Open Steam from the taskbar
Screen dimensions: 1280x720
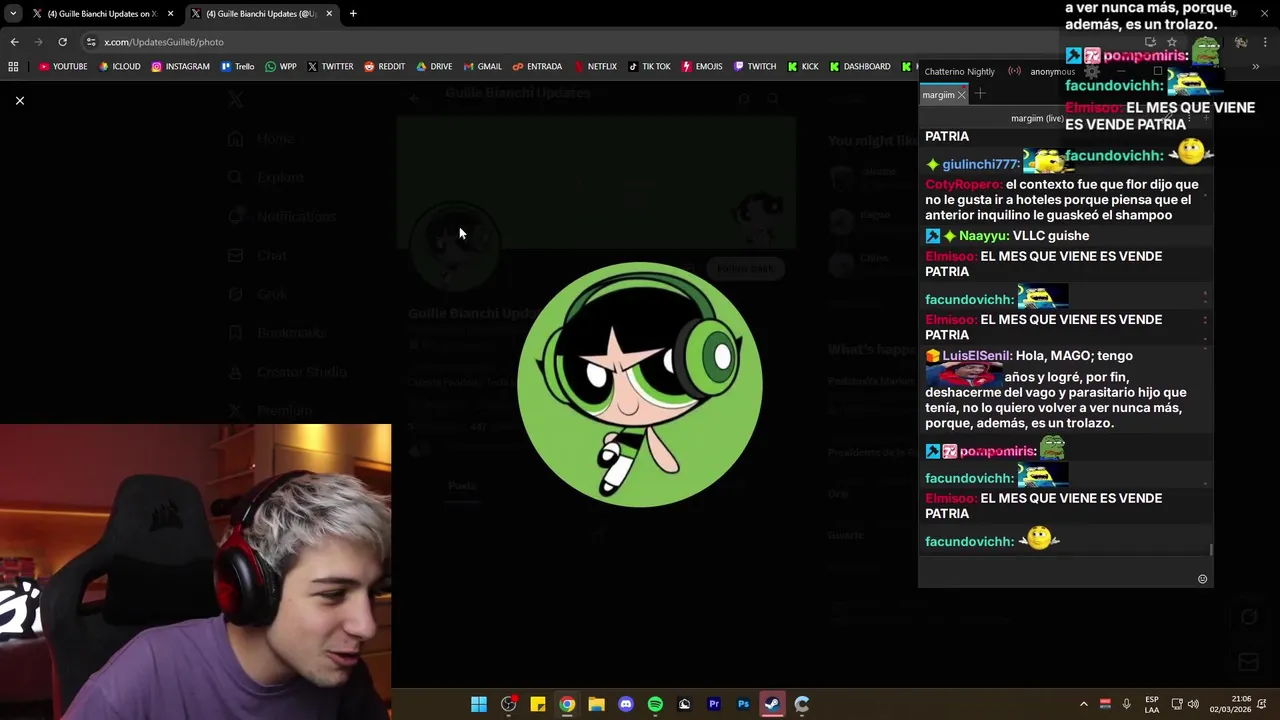tap(772, 704)
